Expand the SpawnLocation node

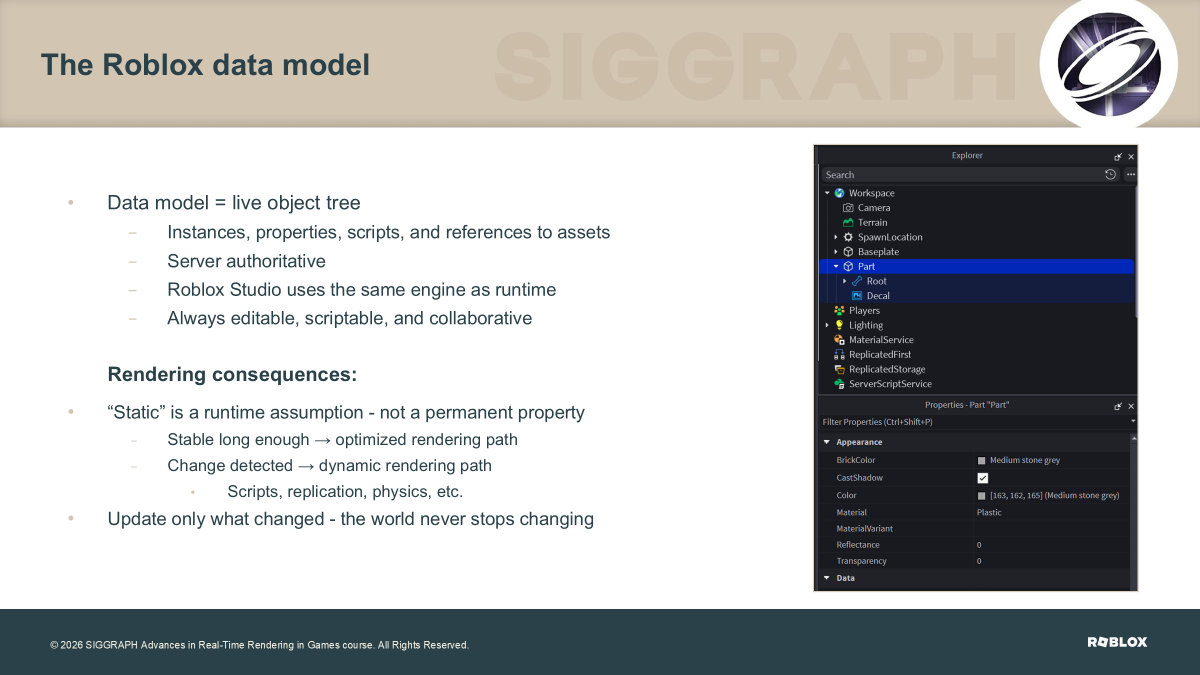pyautogui.click(x=836, y=237)
